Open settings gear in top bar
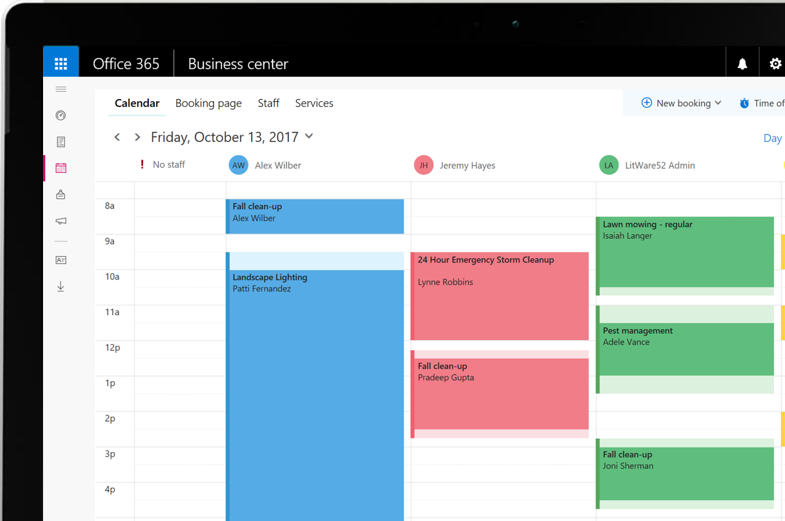Image resolution: width=785 pixels, height=521 pixels. pyautogui.click(x=775, y=64)
